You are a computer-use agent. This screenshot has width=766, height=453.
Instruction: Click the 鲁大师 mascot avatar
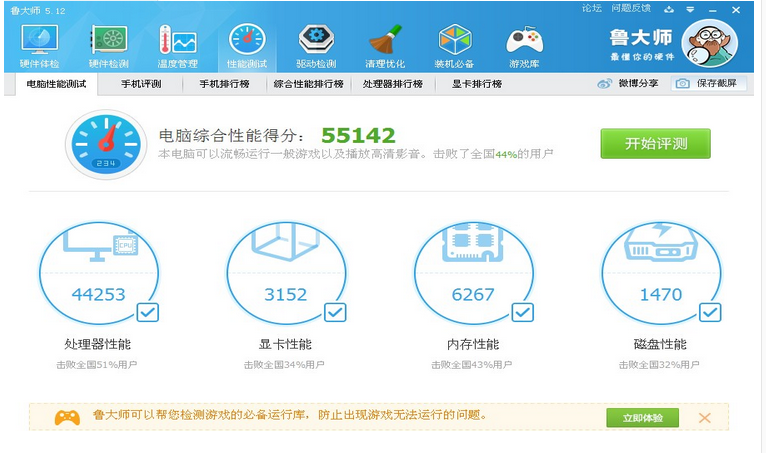tap(709, 43)
